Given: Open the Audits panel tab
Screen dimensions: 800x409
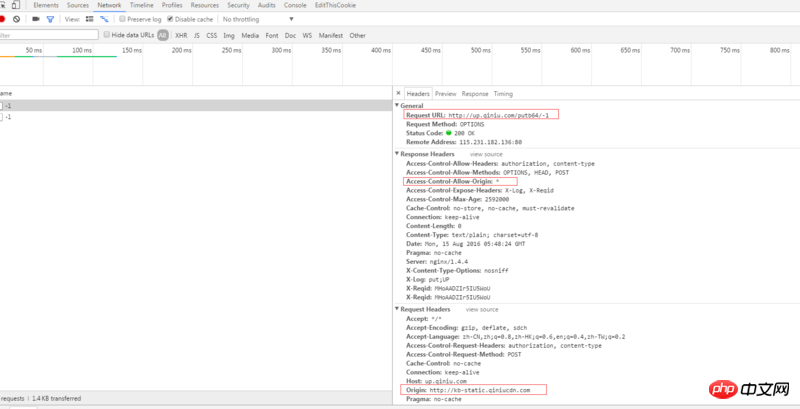Looking at the screenshot, I should 267,6.
